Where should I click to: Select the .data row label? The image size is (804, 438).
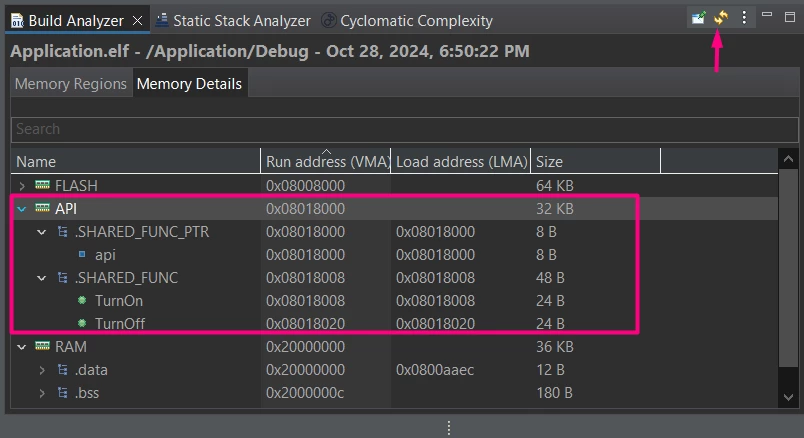(91, 370)
